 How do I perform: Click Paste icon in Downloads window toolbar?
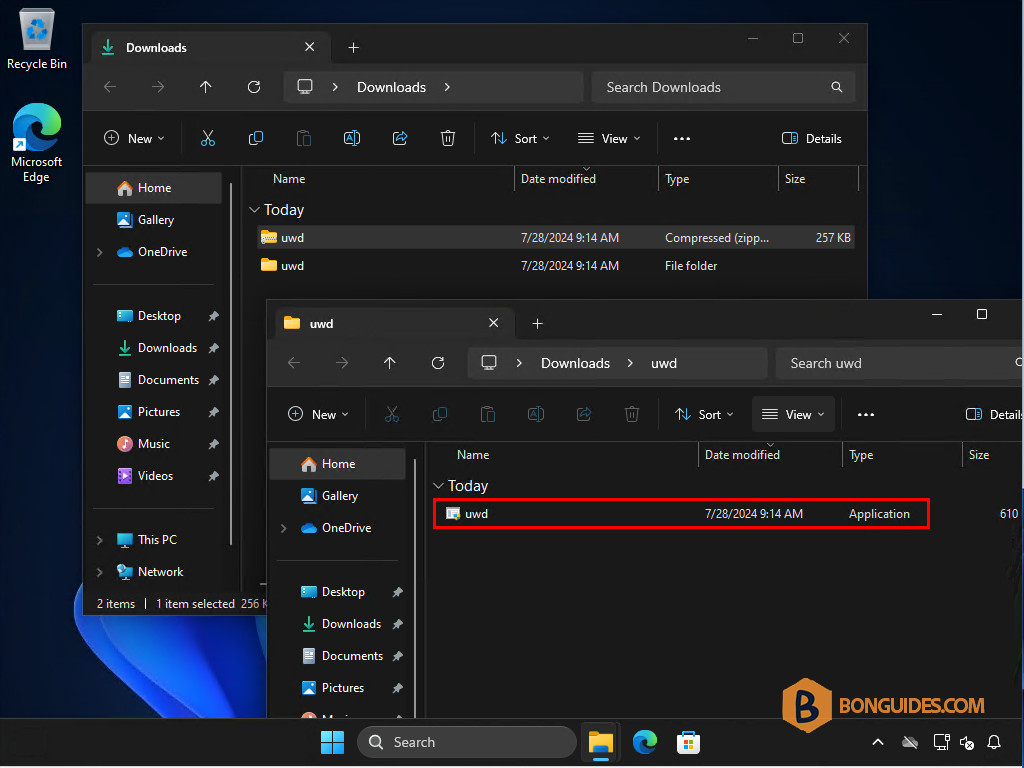[304, 138]
